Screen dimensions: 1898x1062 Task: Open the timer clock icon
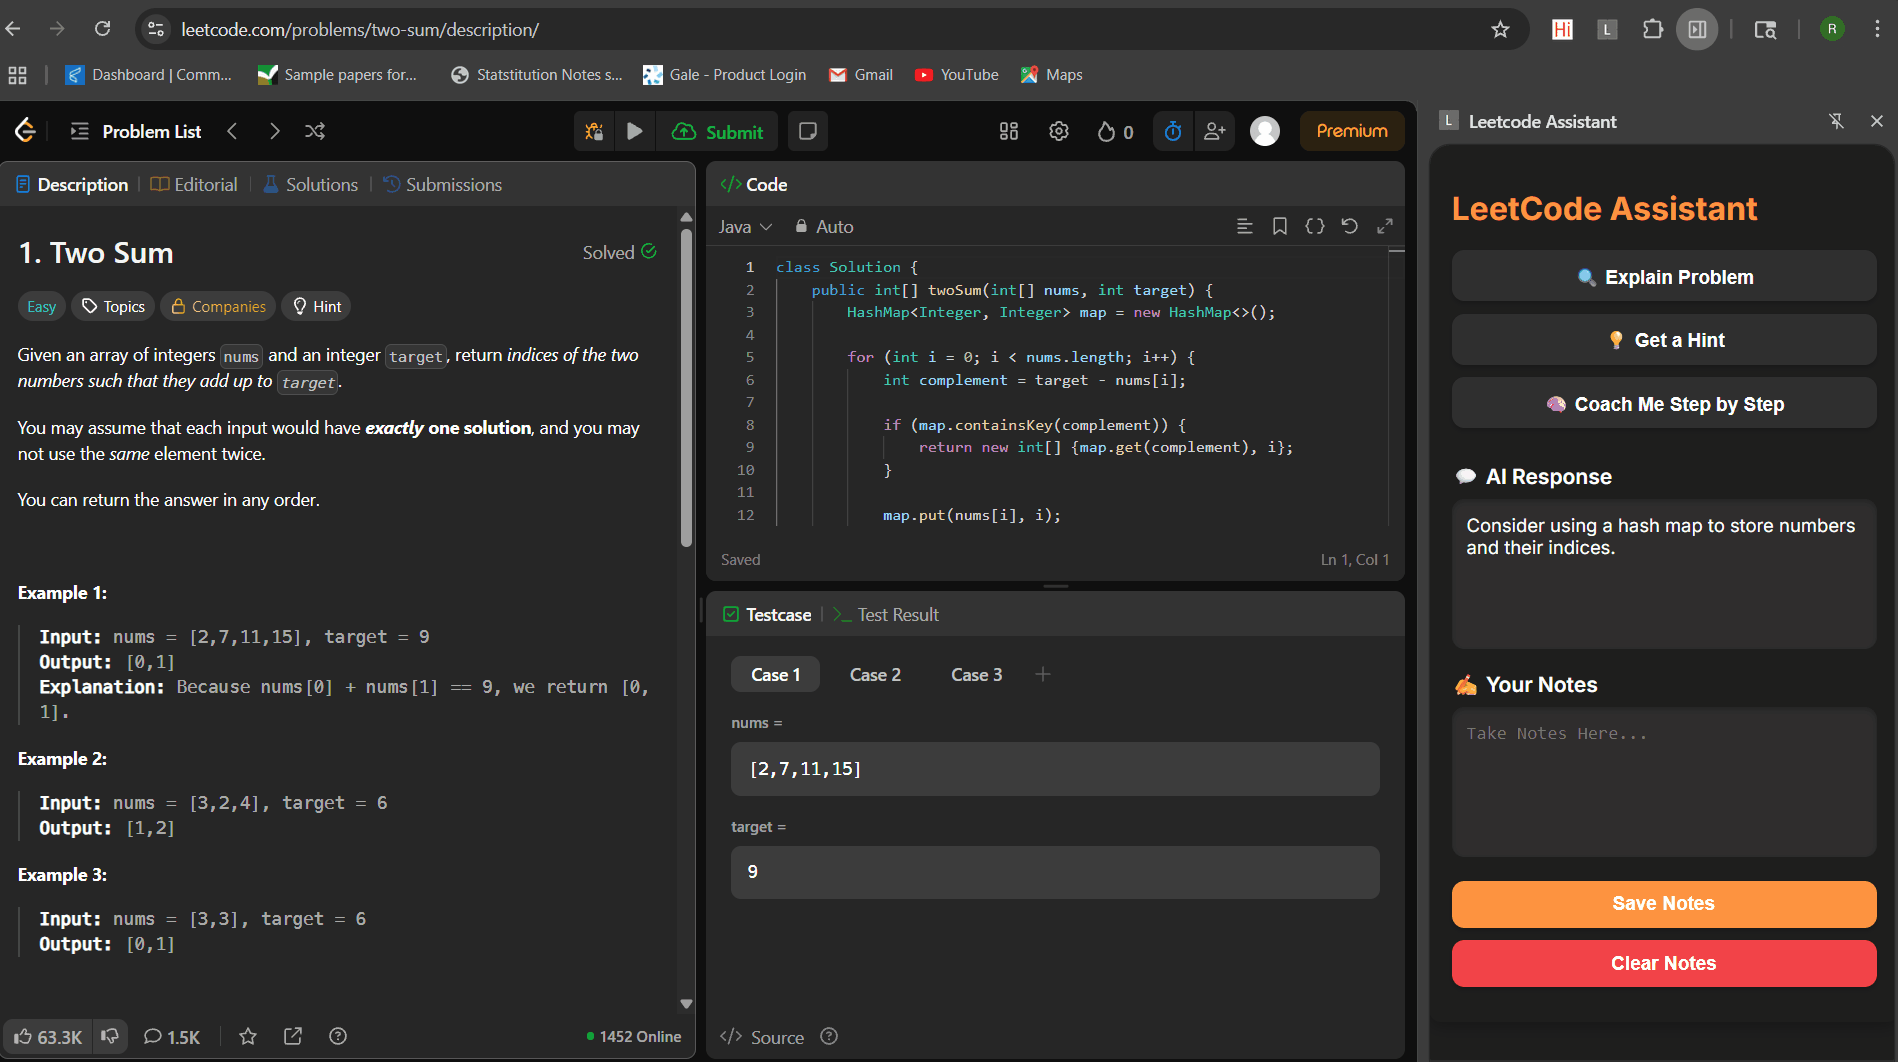click(x=1173, y=131)
